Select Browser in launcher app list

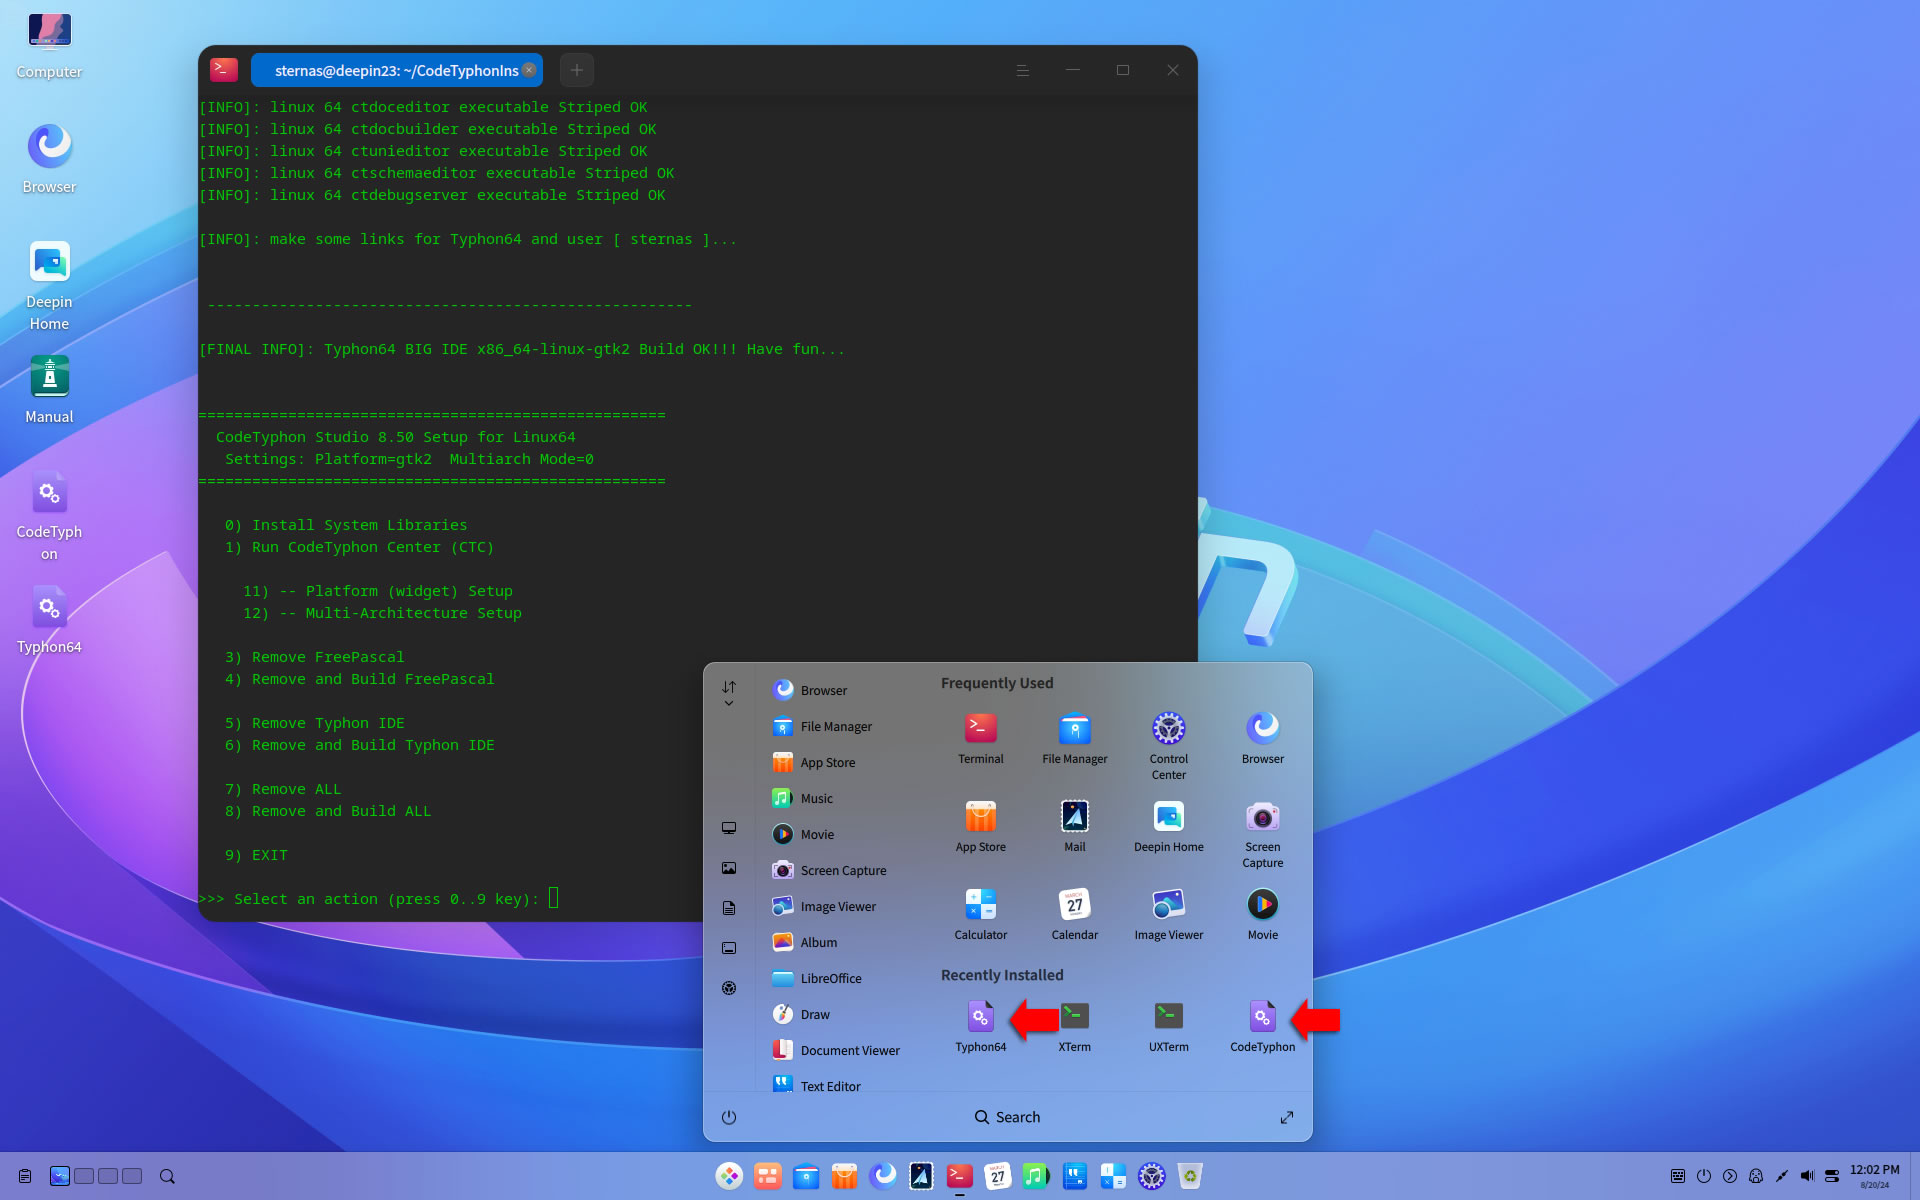coord(840,690)
